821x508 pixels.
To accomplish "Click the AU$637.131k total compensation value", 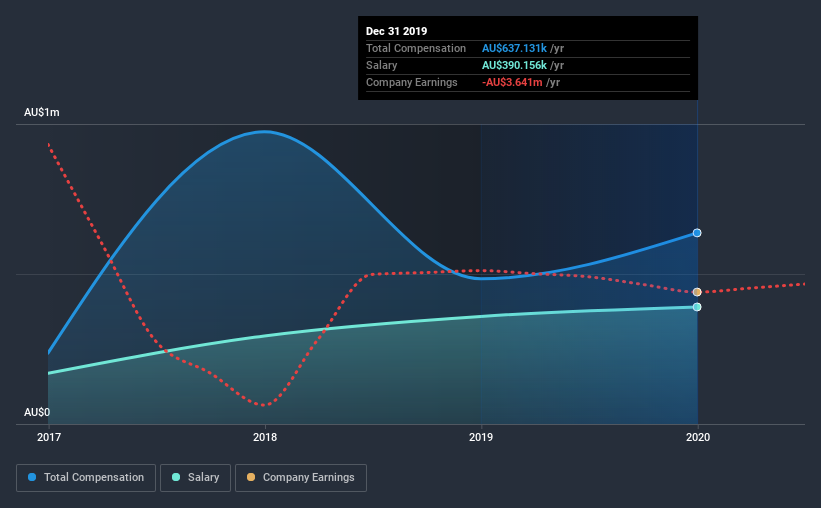I will [x=514, y=48].
